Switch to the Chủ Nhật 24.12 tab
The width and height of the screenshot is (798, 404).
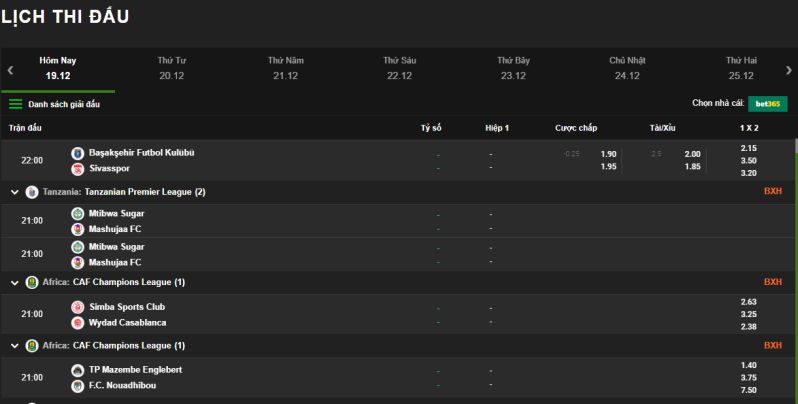(626, 68)
